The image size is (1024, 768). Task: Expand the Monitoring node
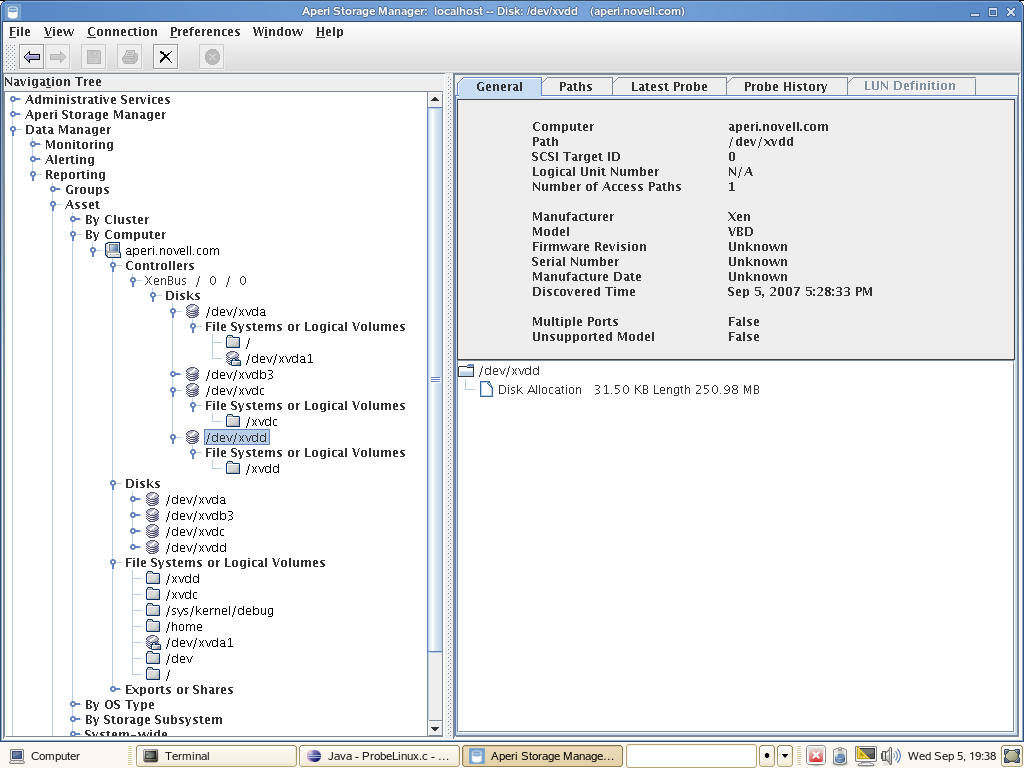(34, 144)
